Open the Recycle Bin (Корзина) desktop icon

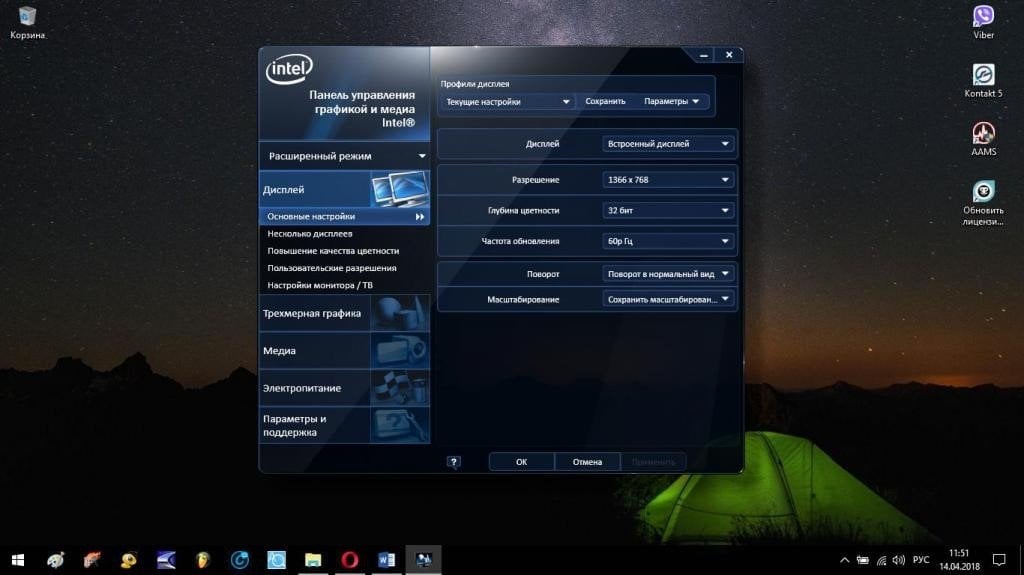coord(27,22)
